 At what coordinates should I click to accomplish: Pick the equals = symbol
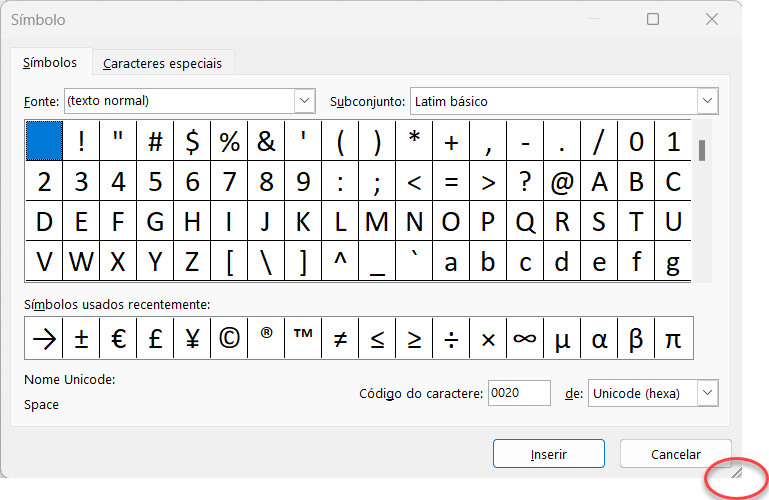pyautogui.click(x=451, y=181)
